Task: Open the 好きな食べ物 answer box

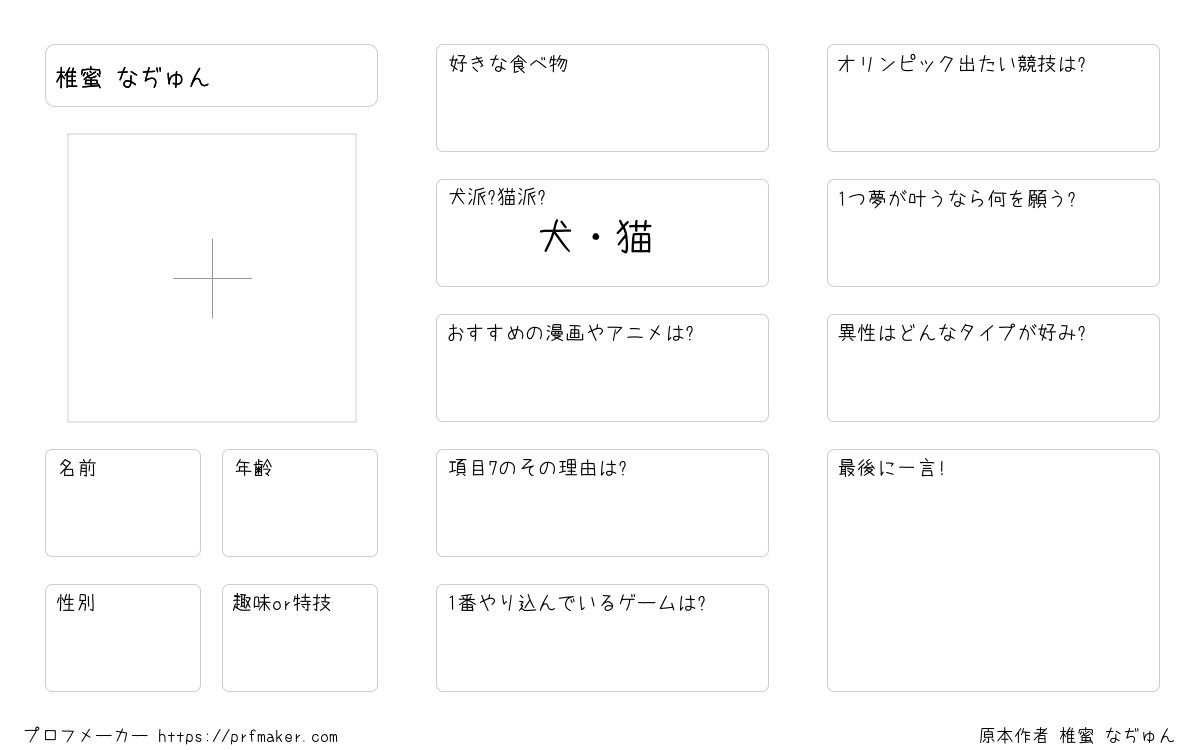Action: point(602,98)
